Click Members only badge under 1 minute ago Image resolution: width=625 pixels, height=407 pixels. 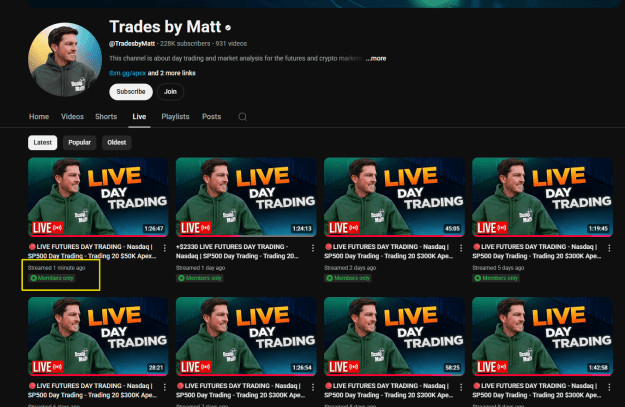coord(52,278)
